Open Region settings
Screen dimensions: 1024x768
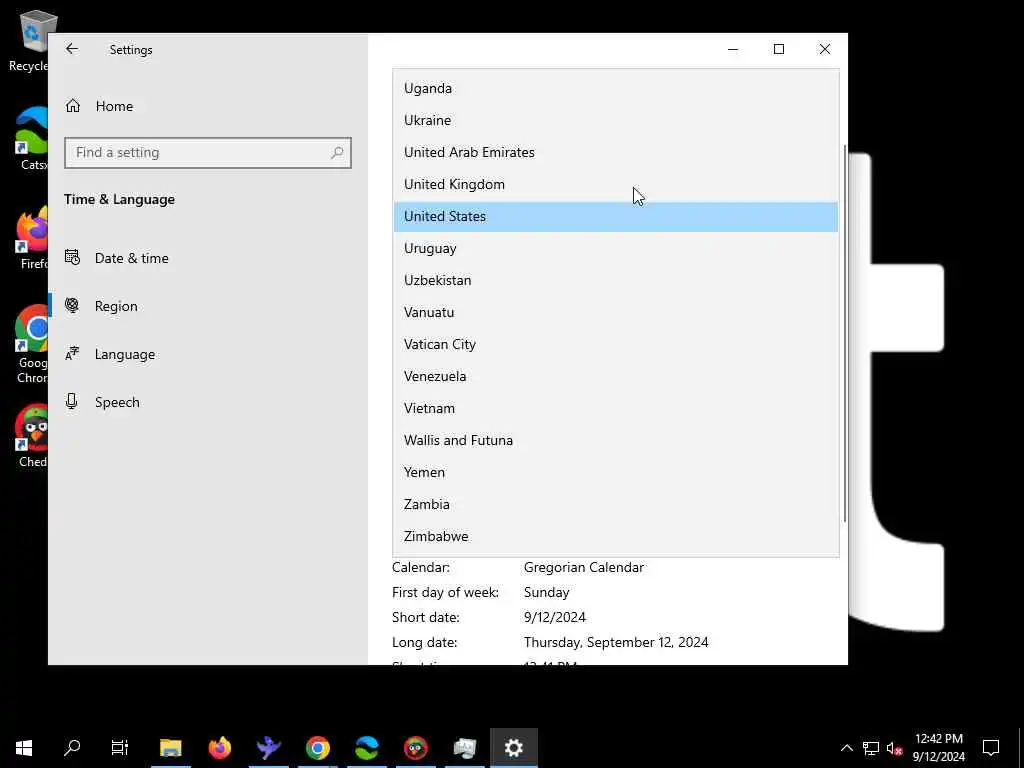pyautogui.click(x=208, y=306)
